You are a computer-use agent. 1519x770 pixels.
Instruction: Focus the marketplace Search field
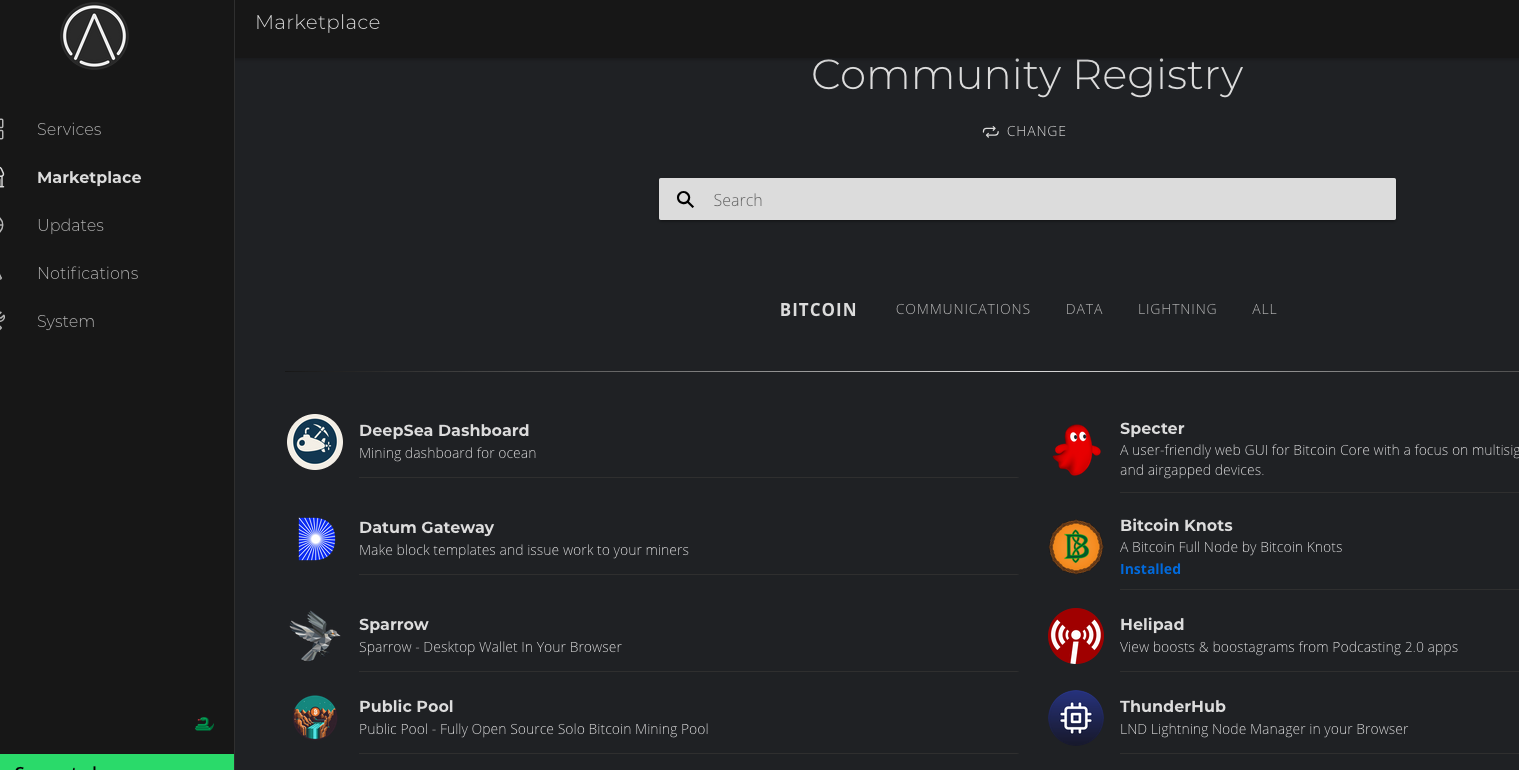tap(1027, 199)
